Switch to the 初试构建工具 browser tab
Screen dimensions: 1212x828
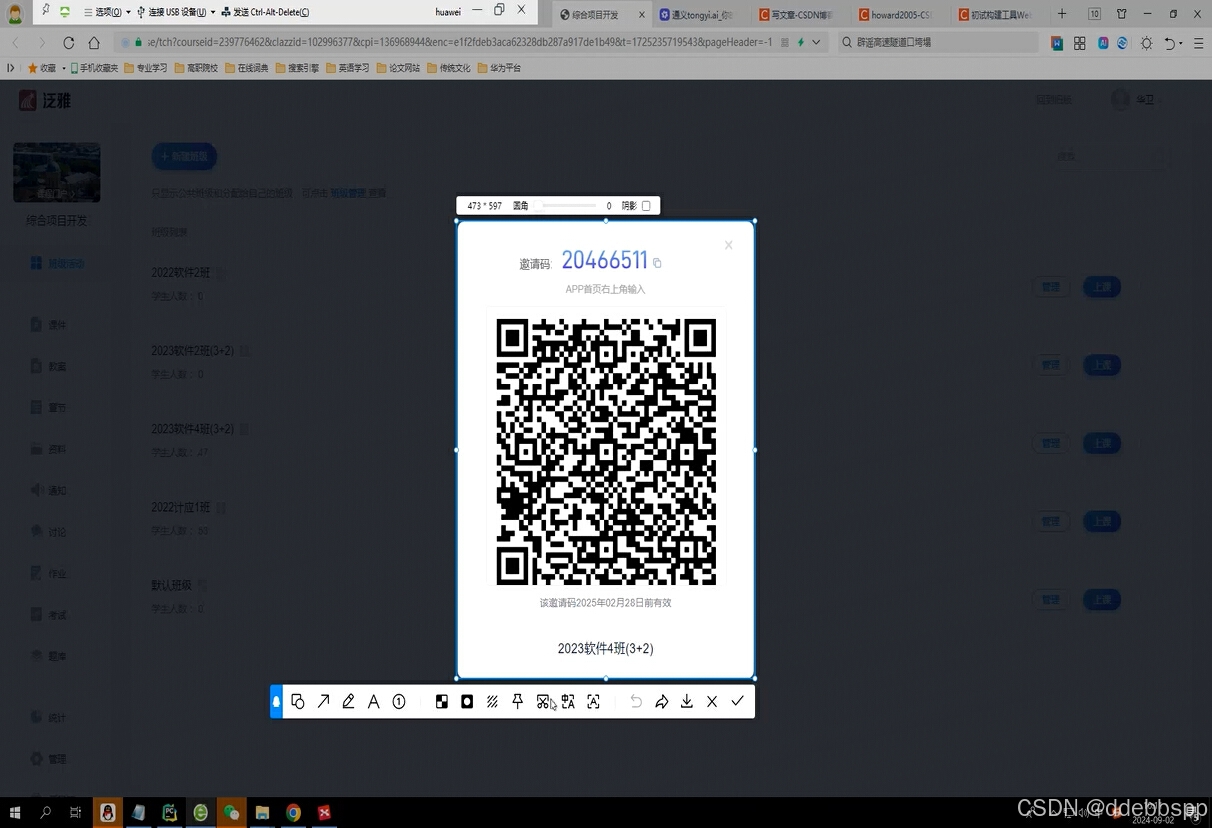point(998,14)
